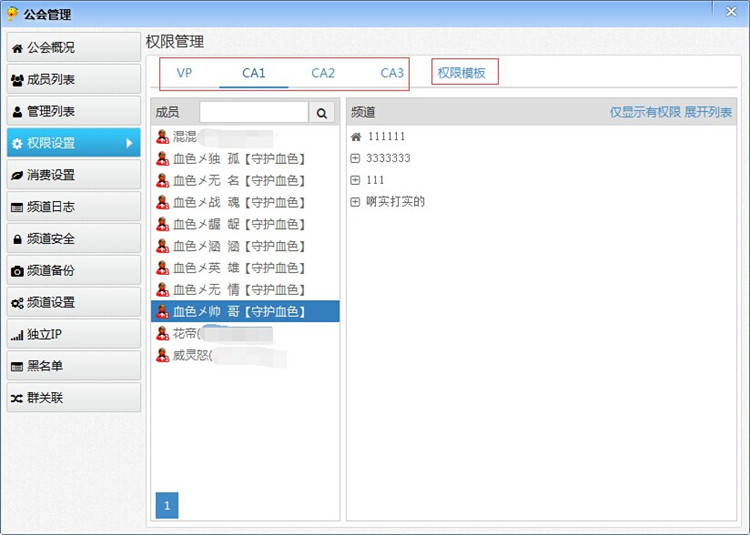Click 展开列表 link

(x=708, y=112)
